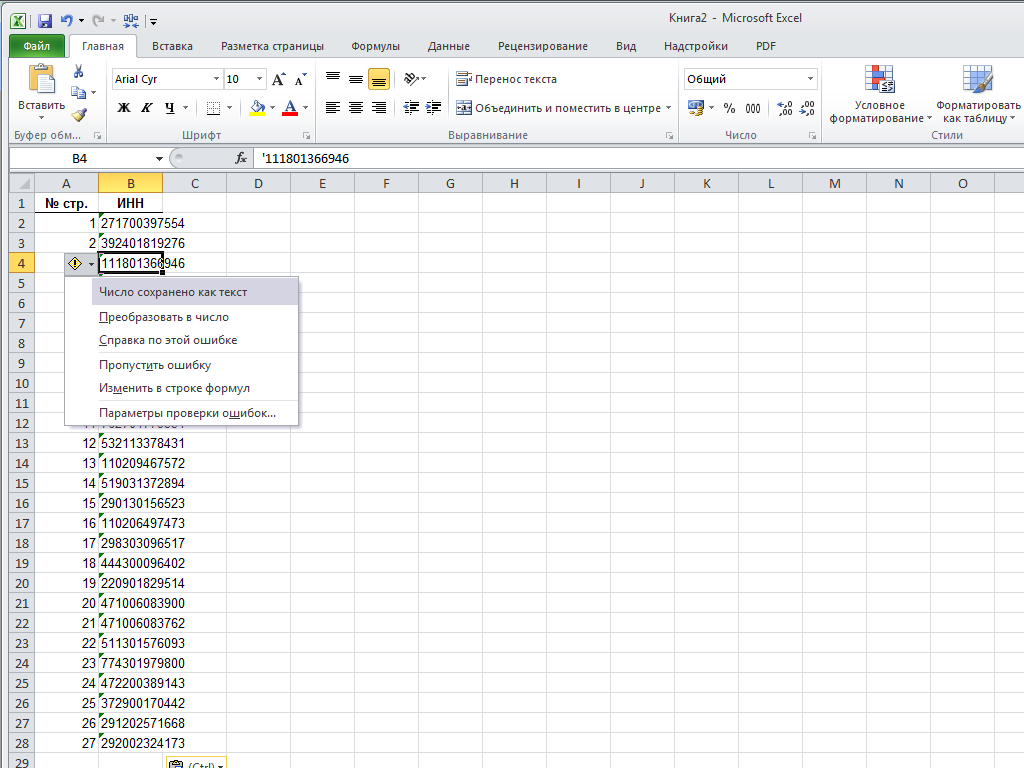The image size is (1024, 768).
Task: Open font color dropdown arrow
Action: [x=306, y=108]
